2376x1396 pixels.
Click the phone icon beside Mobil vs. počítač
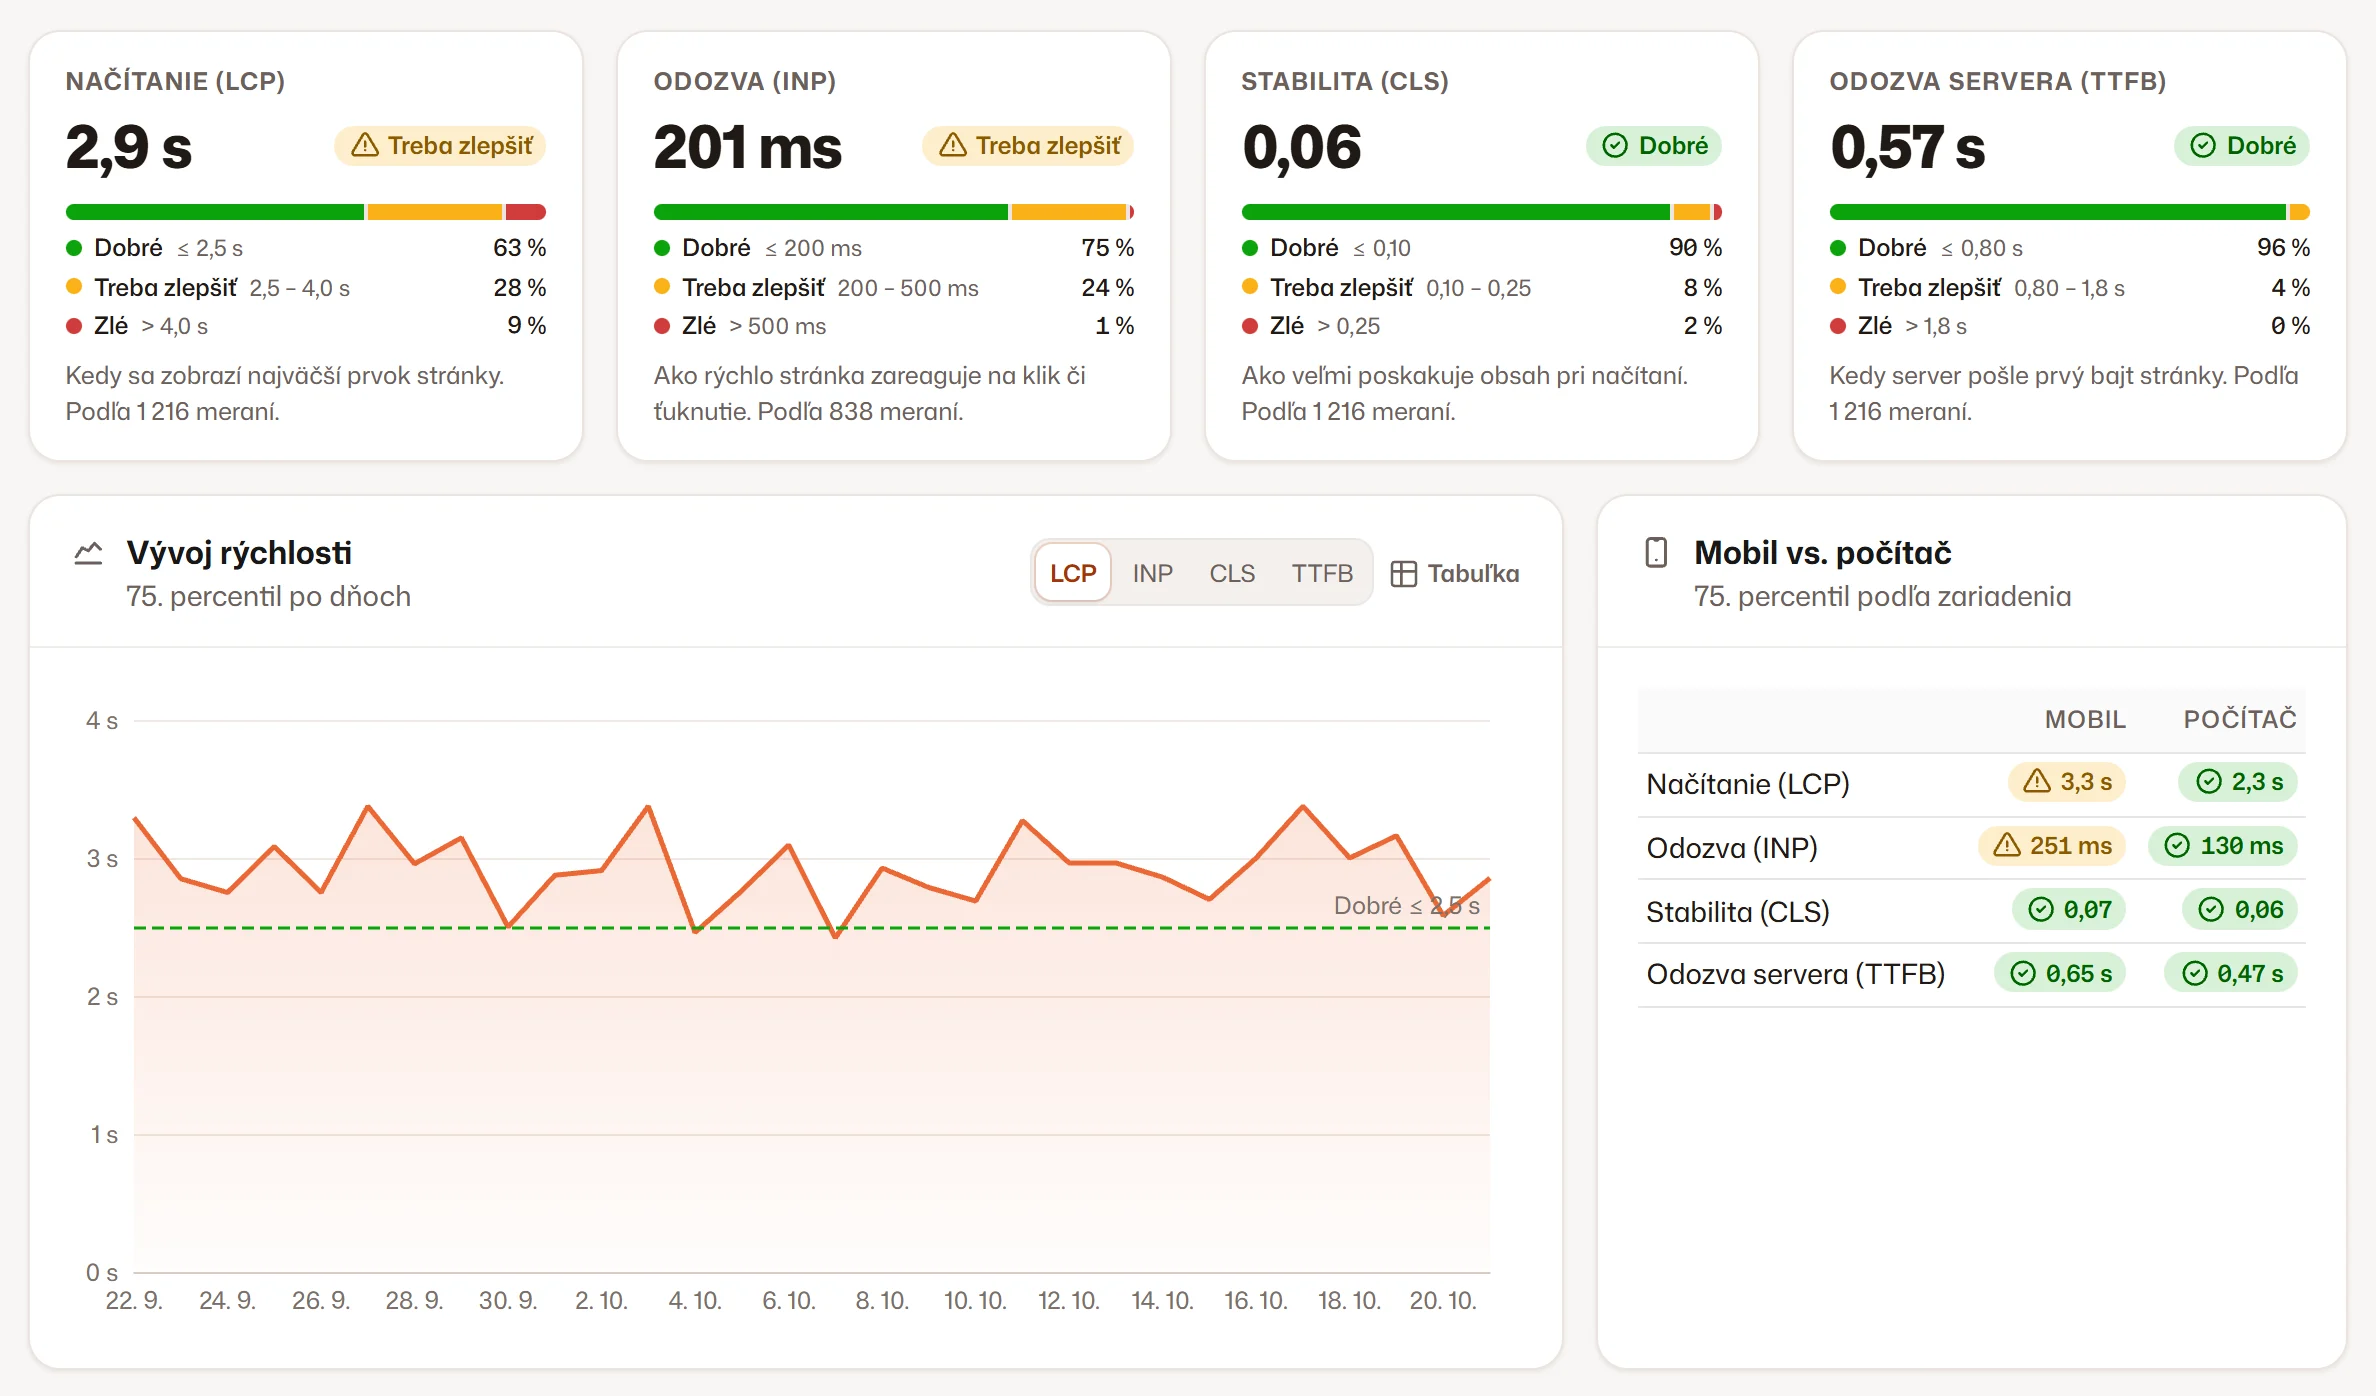click(x=1656, y=553)
